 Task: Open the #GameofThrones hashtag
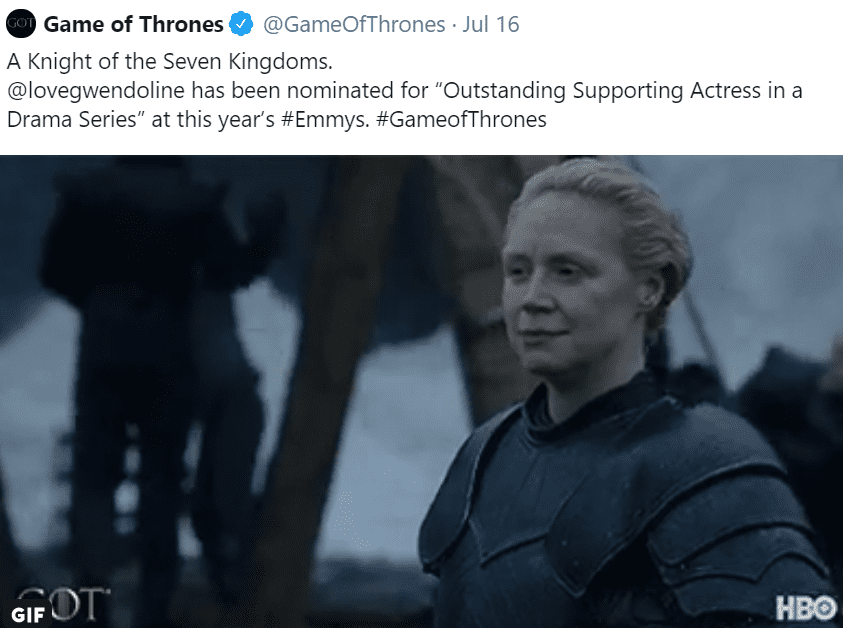tap(461, 119)
